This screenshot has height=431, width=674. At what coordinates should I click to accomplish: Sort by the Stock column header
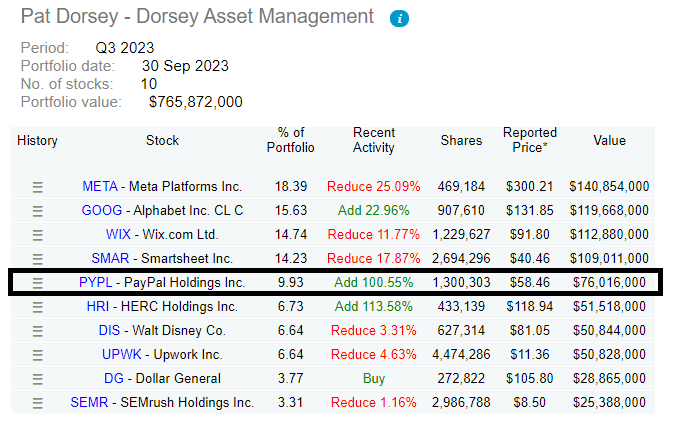(162, 141)
